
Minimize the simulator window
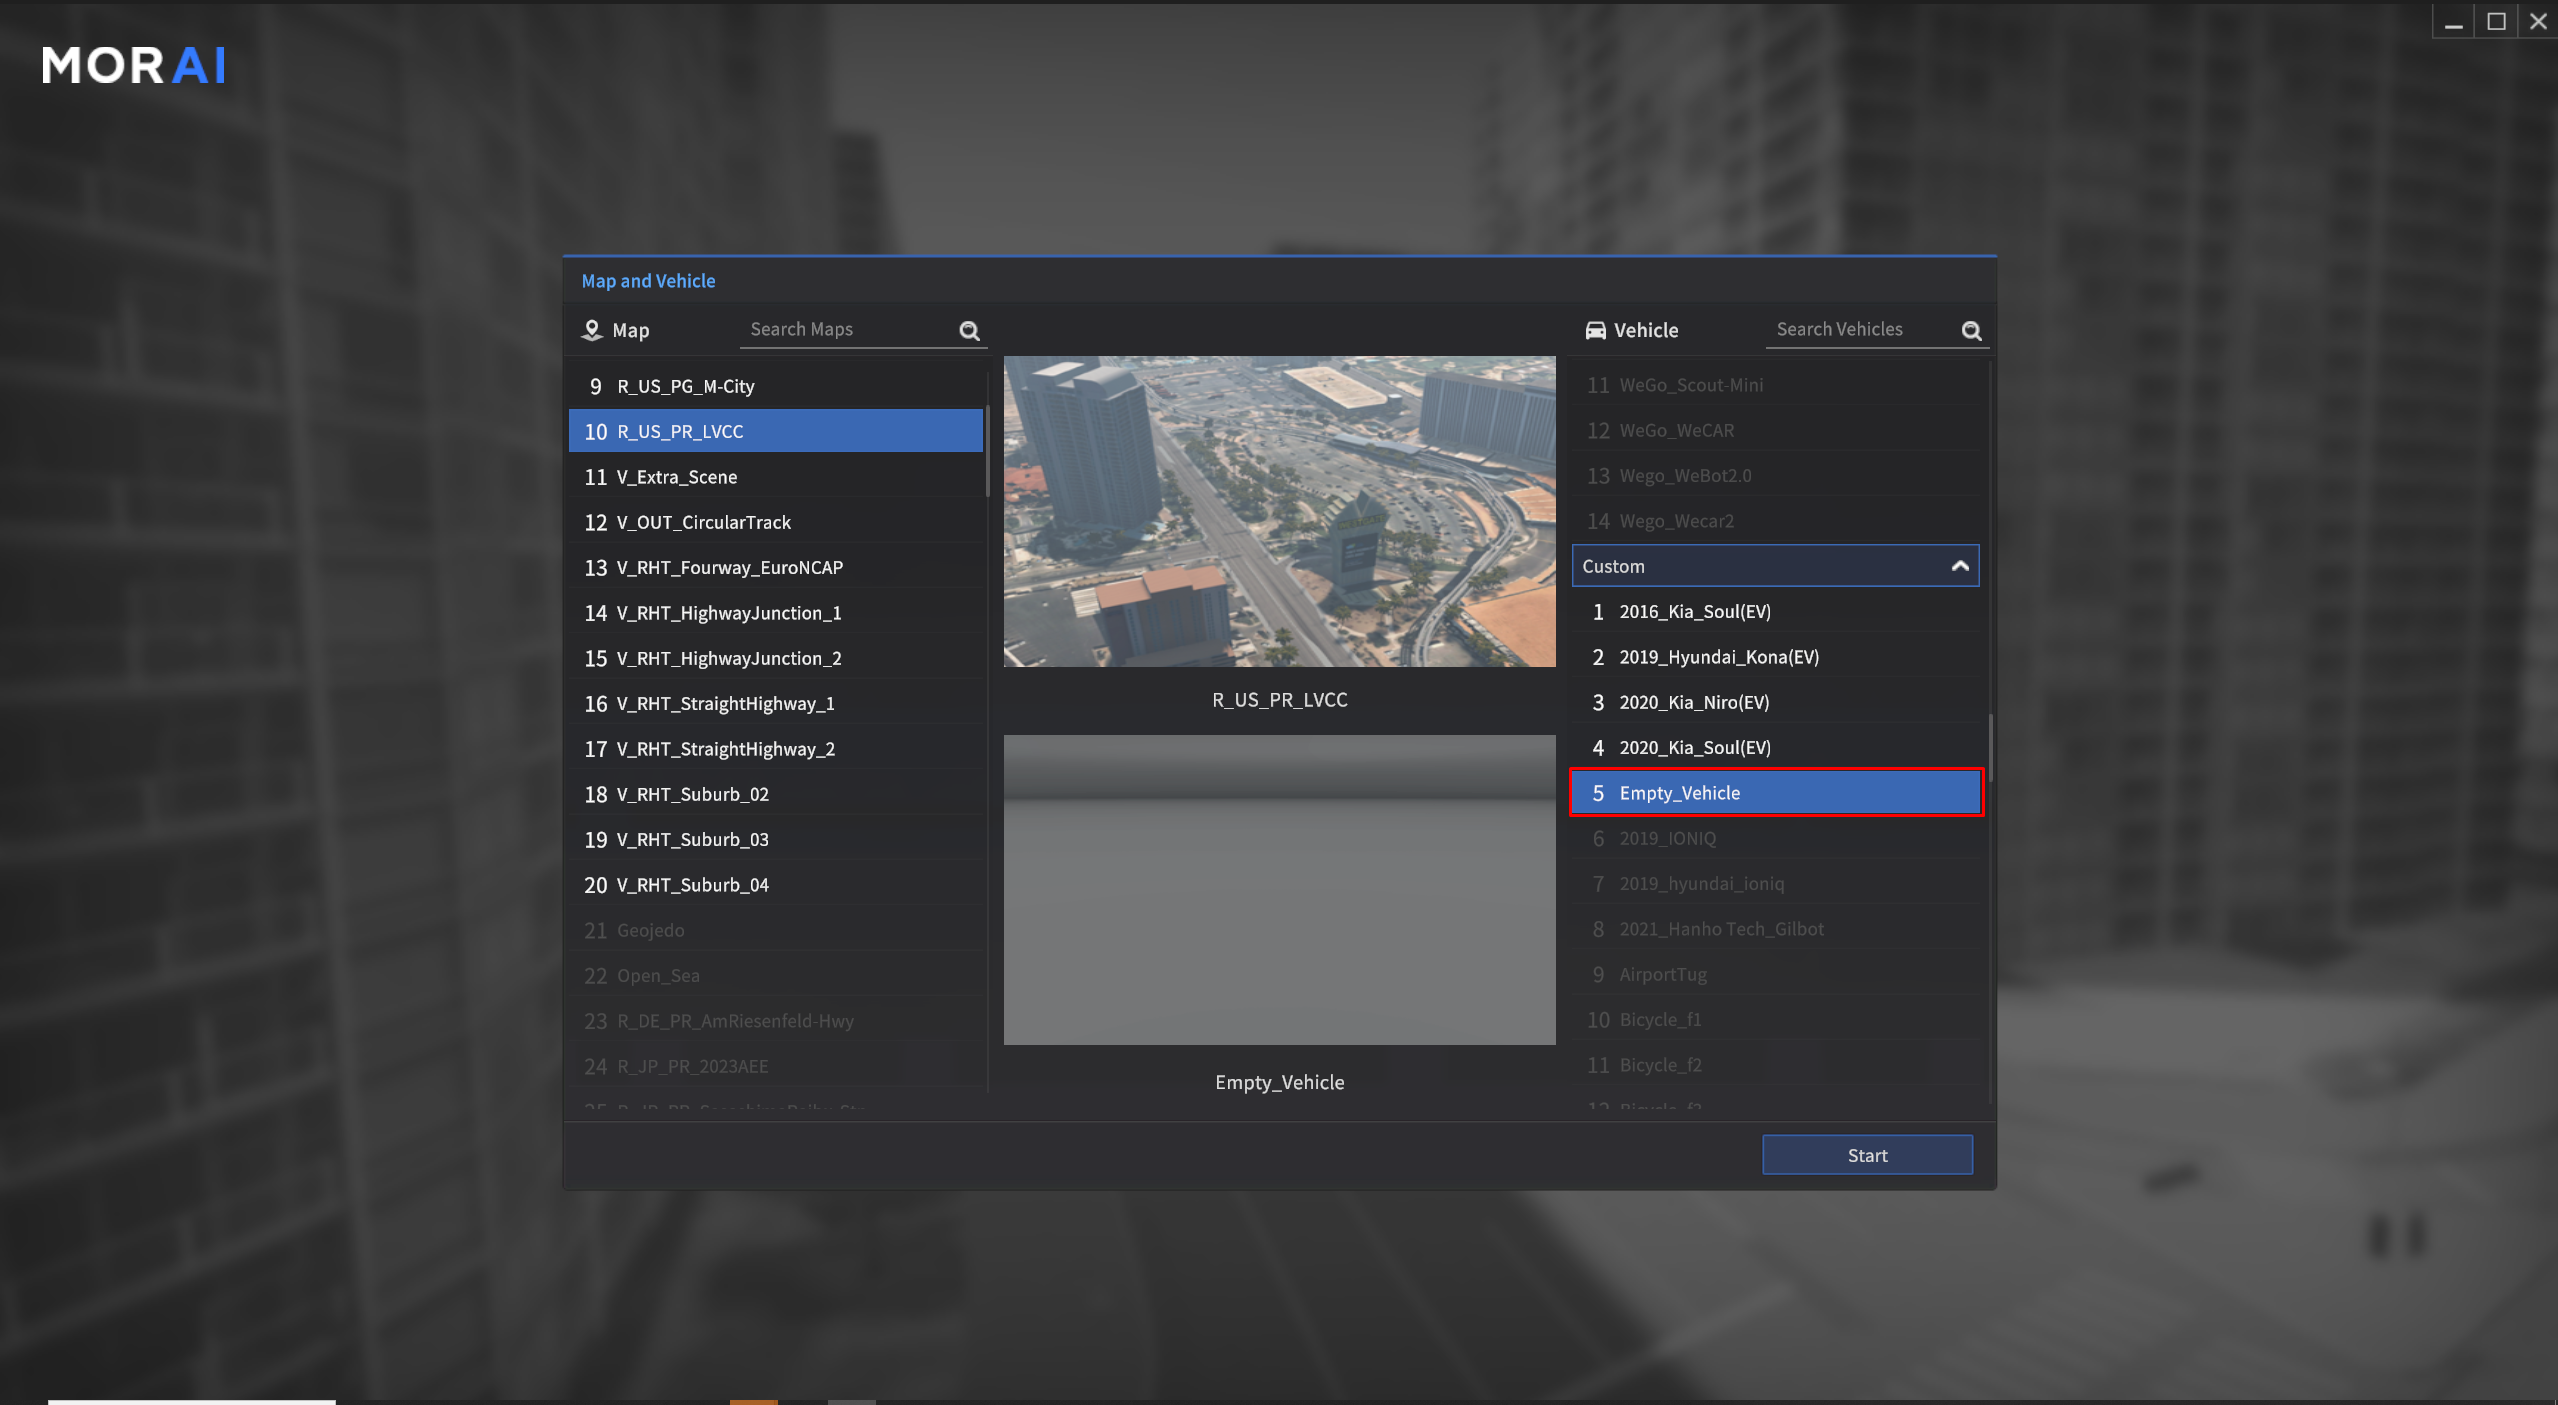(x=2453, y=22)
